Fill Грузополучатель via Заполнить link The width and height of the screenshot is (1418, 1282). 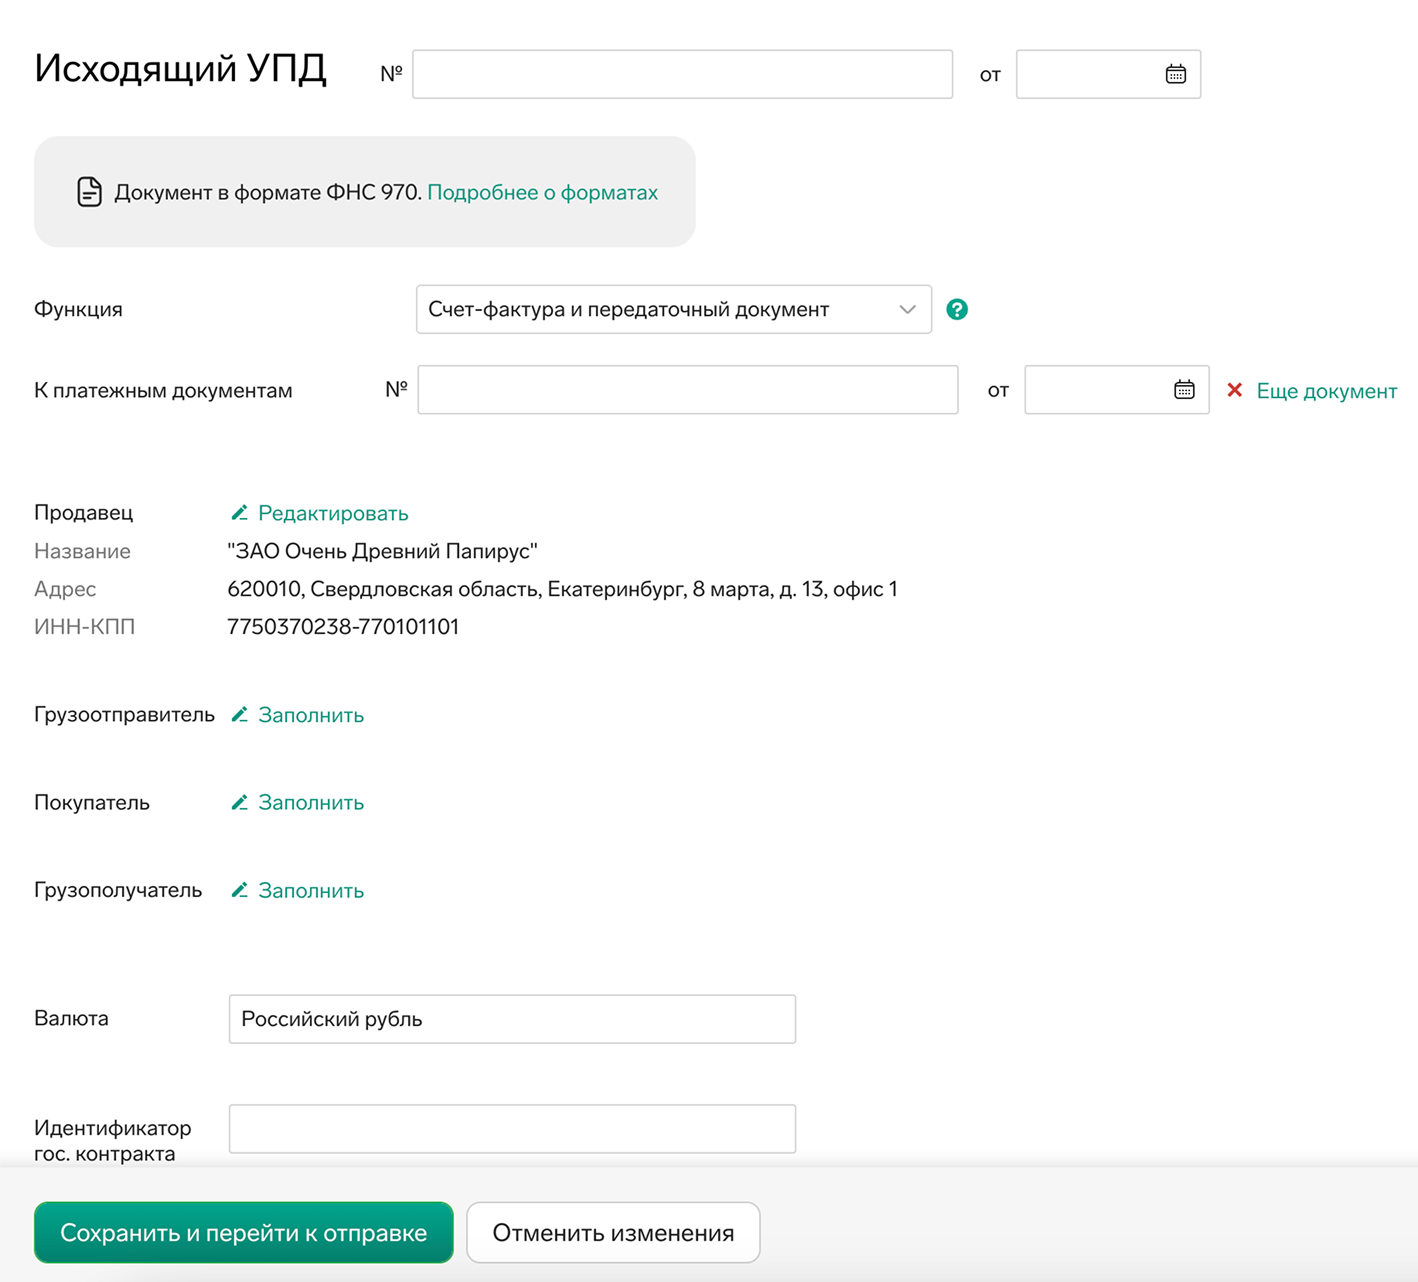pyautogui.click(x=311, y=891)
